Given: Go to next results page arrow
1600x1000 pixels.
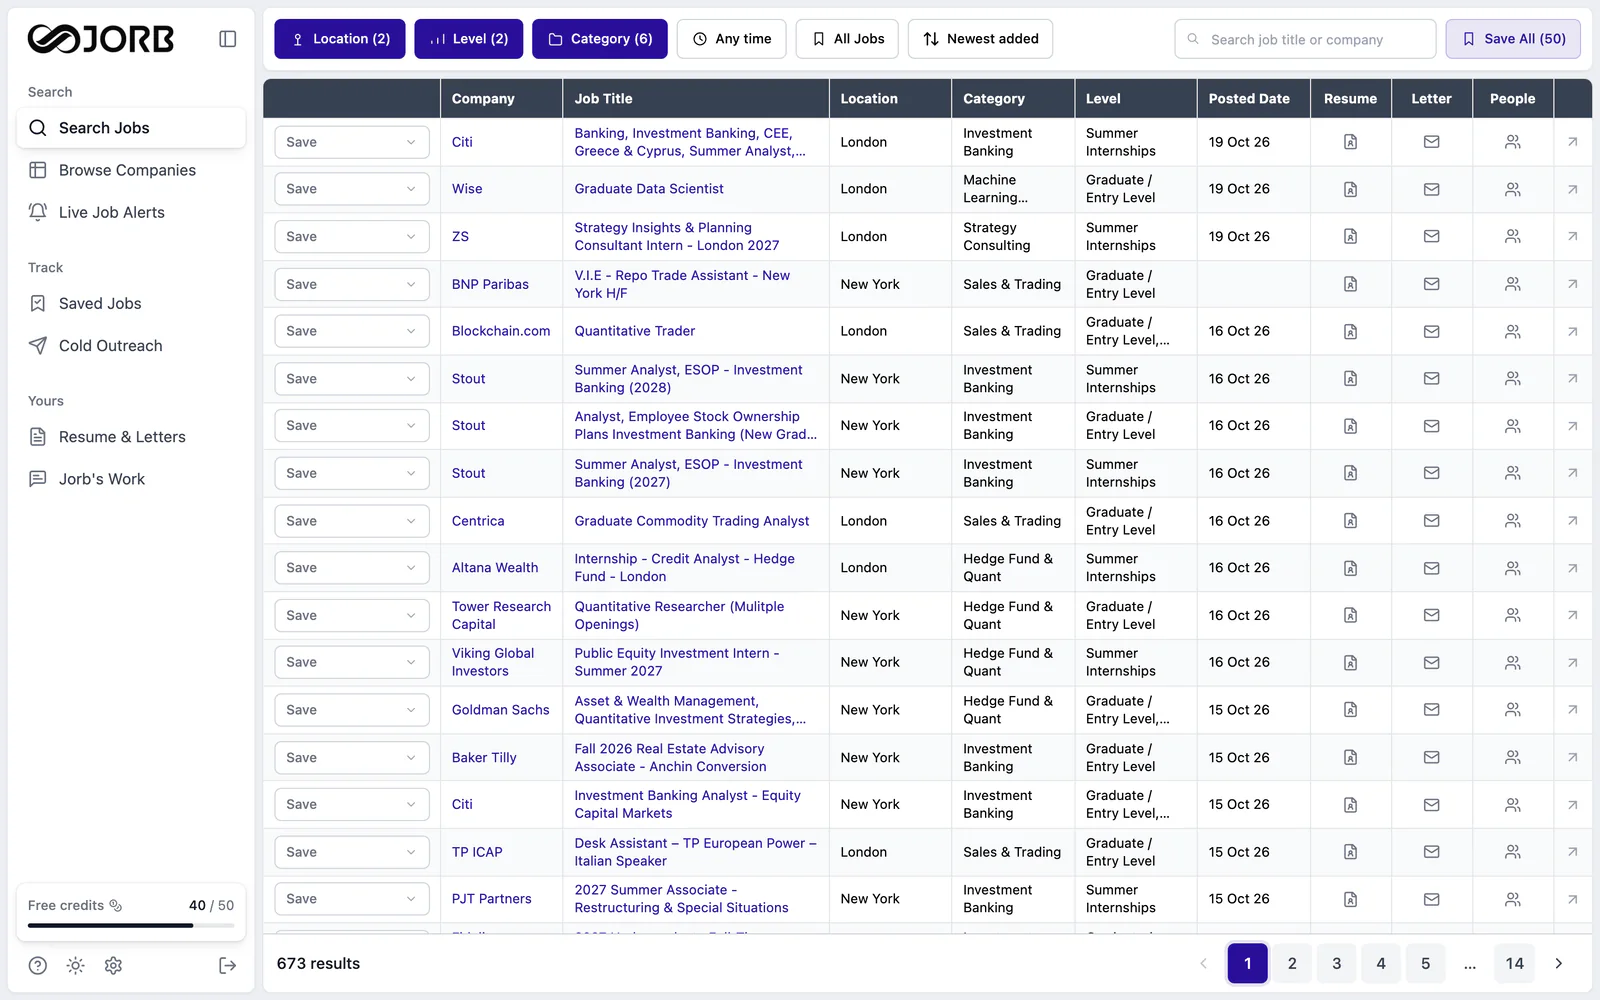Looking at the screenshot, I should [1558, 964].
